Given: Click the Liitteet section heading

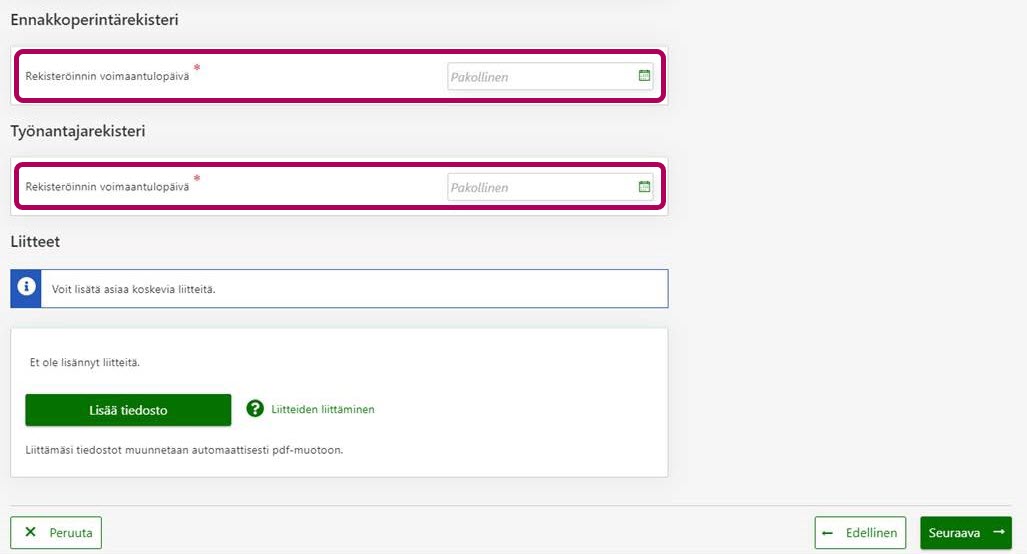Looking at the screenshot, I should (x=35, y=241).
